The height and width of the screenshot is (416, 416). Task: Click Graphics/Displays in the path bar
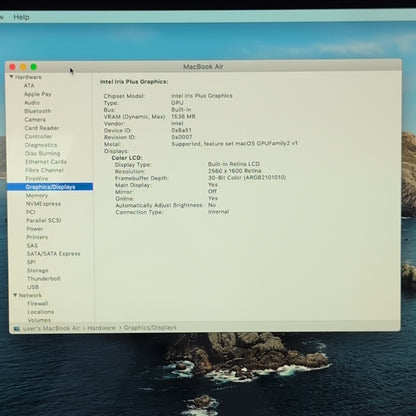click(150, 328)
